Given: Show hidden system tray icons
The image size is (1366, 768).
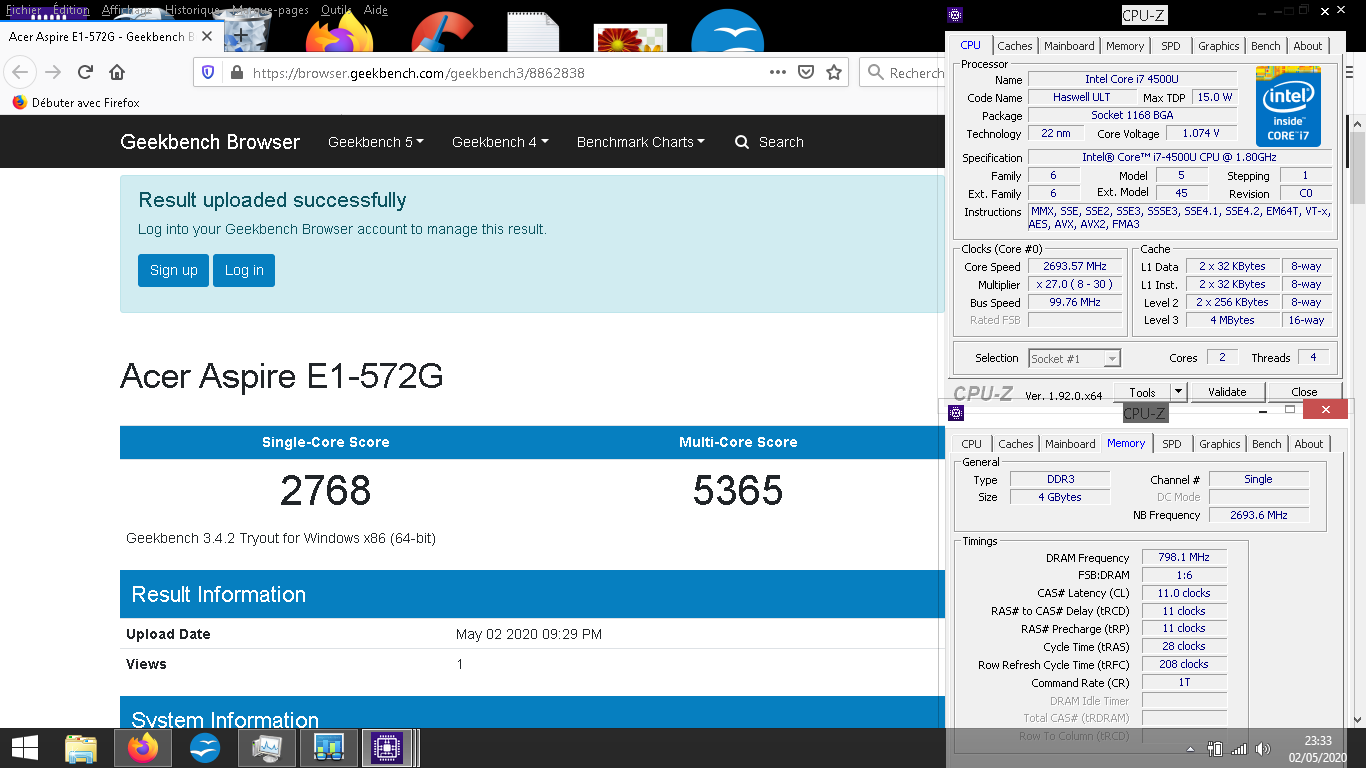Looking at the screenshot, I should coord(1190,748).
